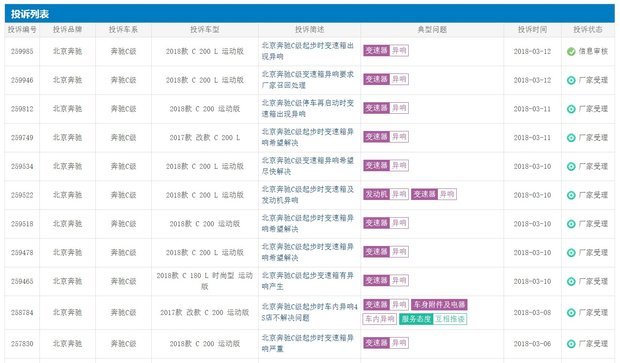Open complaint 起步时车内异响4S店不解决问题
This screenshot has width=620, height=363.
pos(309,312)
